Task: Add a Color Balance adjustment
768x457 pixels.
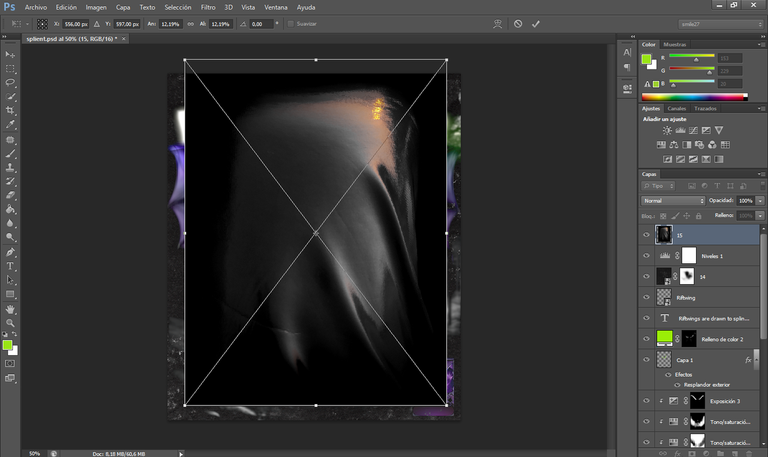Action: 674,144
